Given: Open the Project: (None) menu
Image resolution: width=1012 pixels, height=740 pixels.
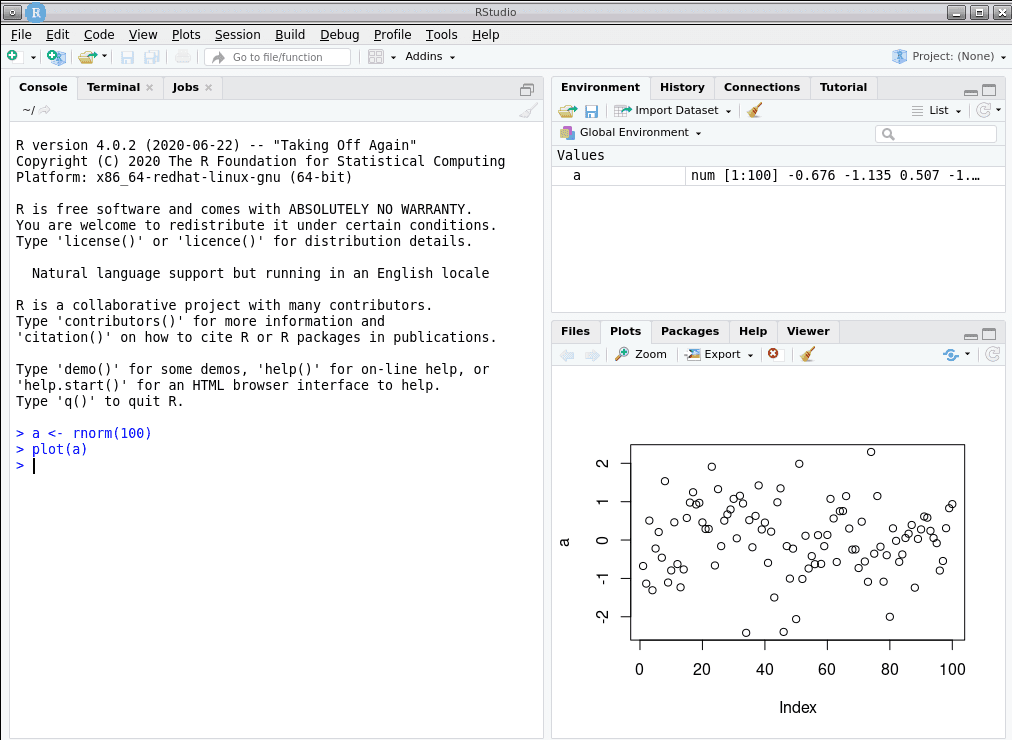Looking at the screenshot, I should click(x=949, y=56).
